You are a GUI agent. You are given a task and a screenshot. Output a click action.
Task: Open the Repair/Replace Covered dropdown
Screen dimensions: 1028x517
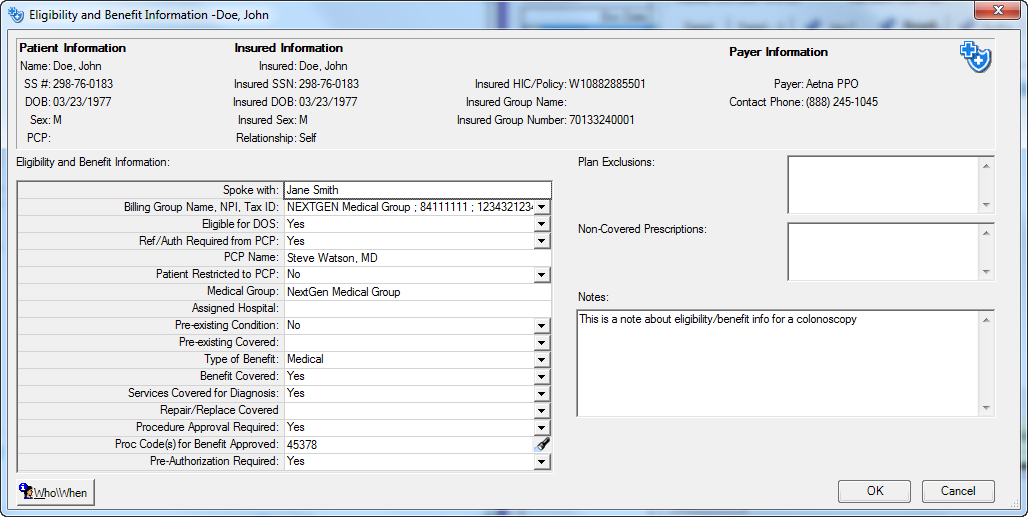pos(542,411)
